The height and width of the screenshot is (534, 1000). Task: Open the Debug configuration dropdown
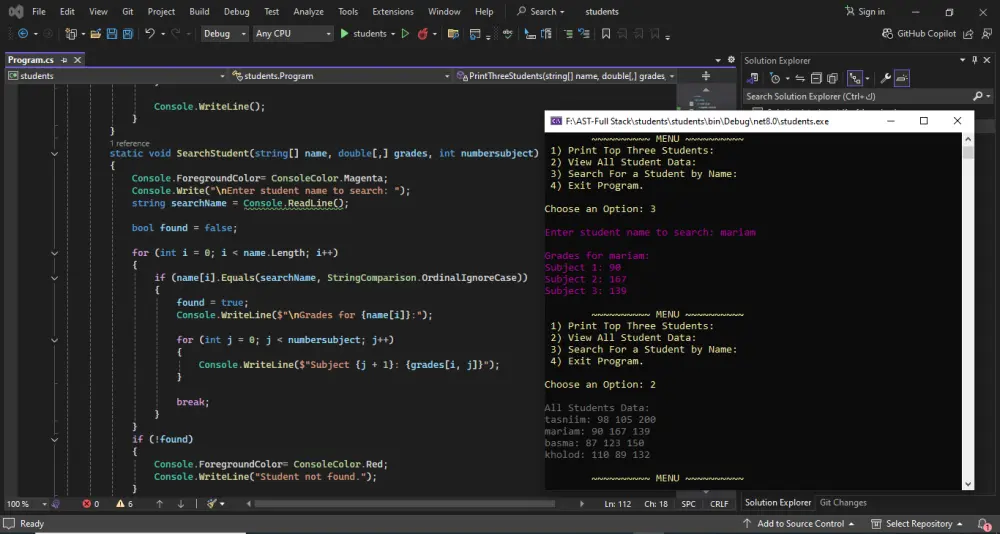click(224, 34)
